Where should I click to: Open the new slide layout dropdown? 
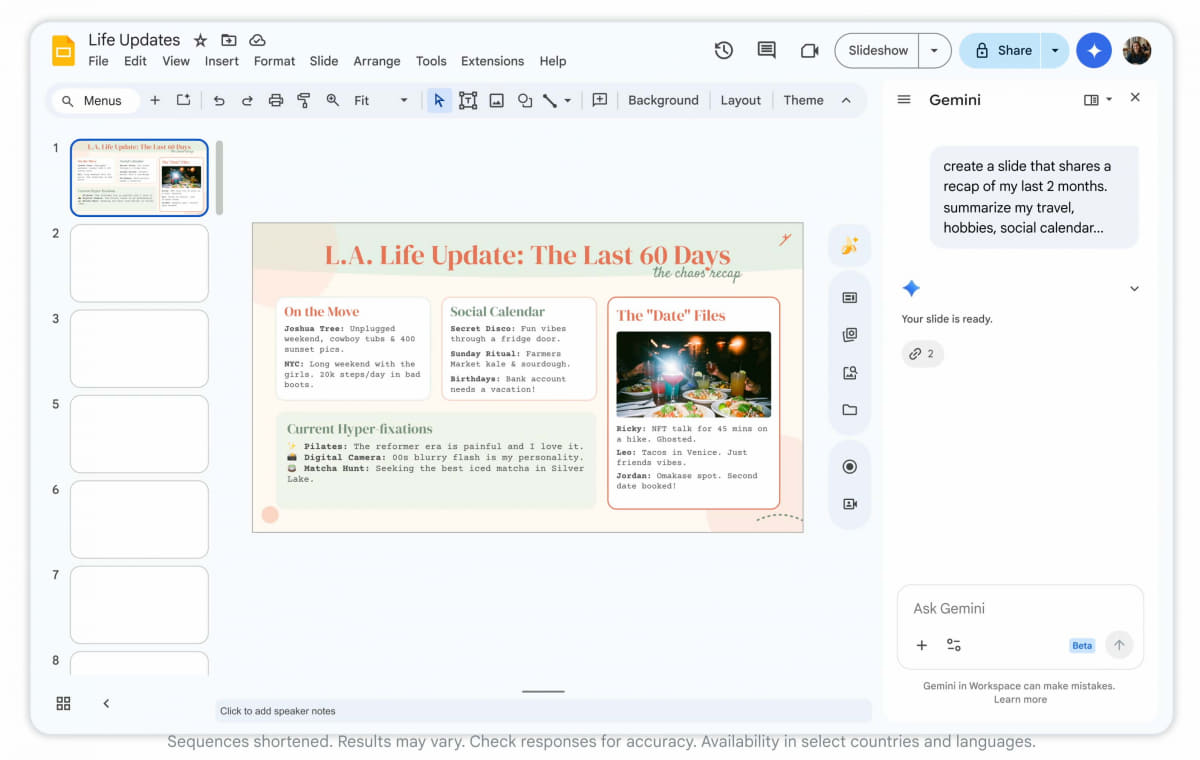point(183,100)
